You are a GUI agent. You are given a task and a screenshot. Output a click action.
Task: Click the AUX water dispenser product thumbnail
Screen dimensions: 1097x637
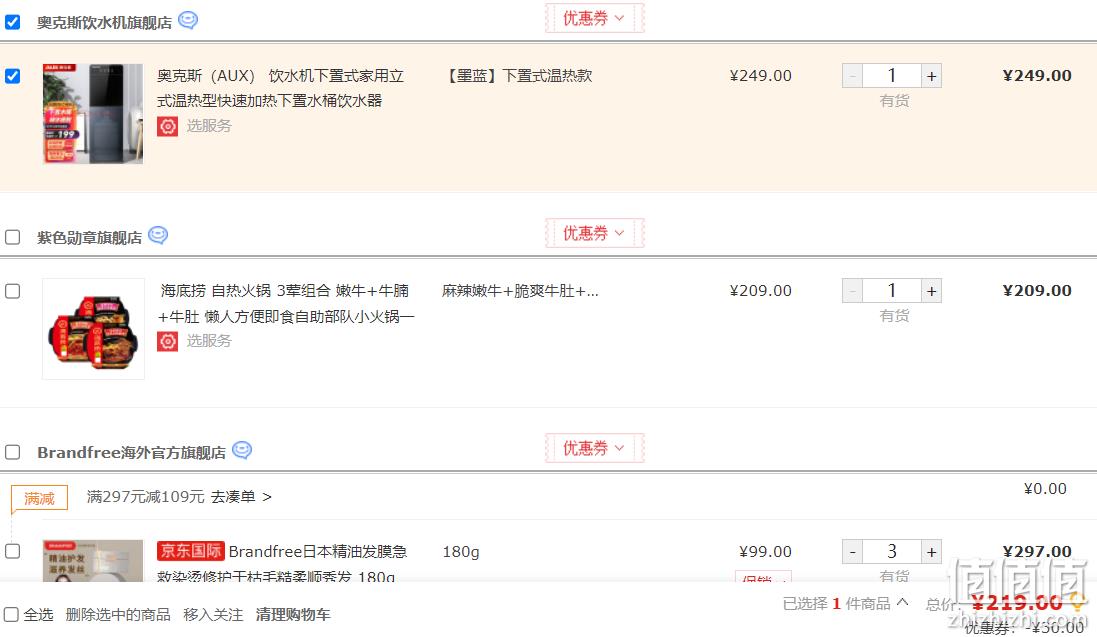[93, 113]
